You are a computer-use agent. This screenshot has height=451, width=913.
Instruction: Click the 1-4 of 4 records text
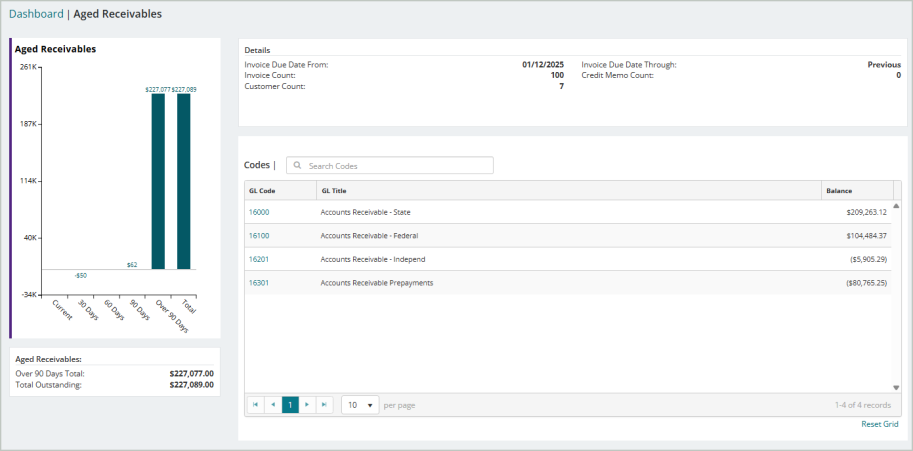click(x=862, y=405)
